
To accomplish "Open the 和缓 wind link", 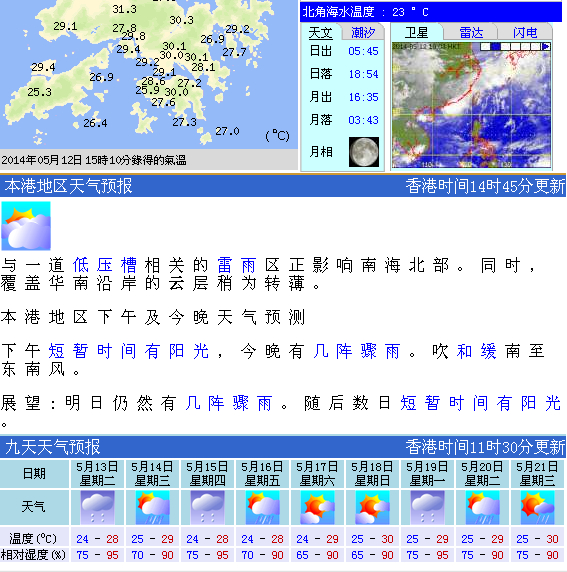I will [476, 352].
